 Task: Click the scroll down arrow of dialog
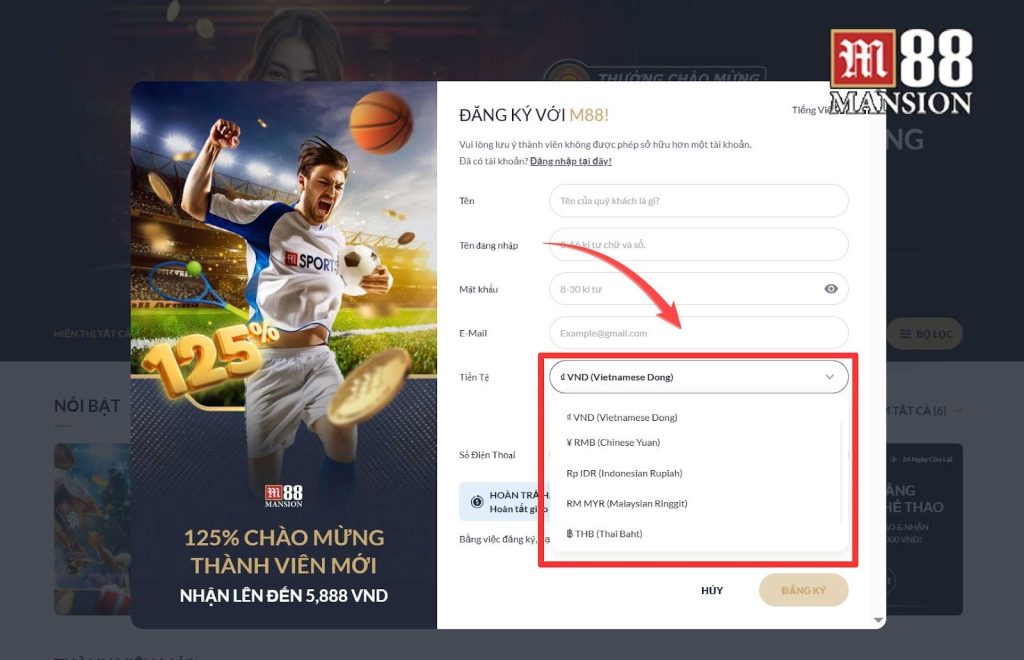click(x=878, y=620)
